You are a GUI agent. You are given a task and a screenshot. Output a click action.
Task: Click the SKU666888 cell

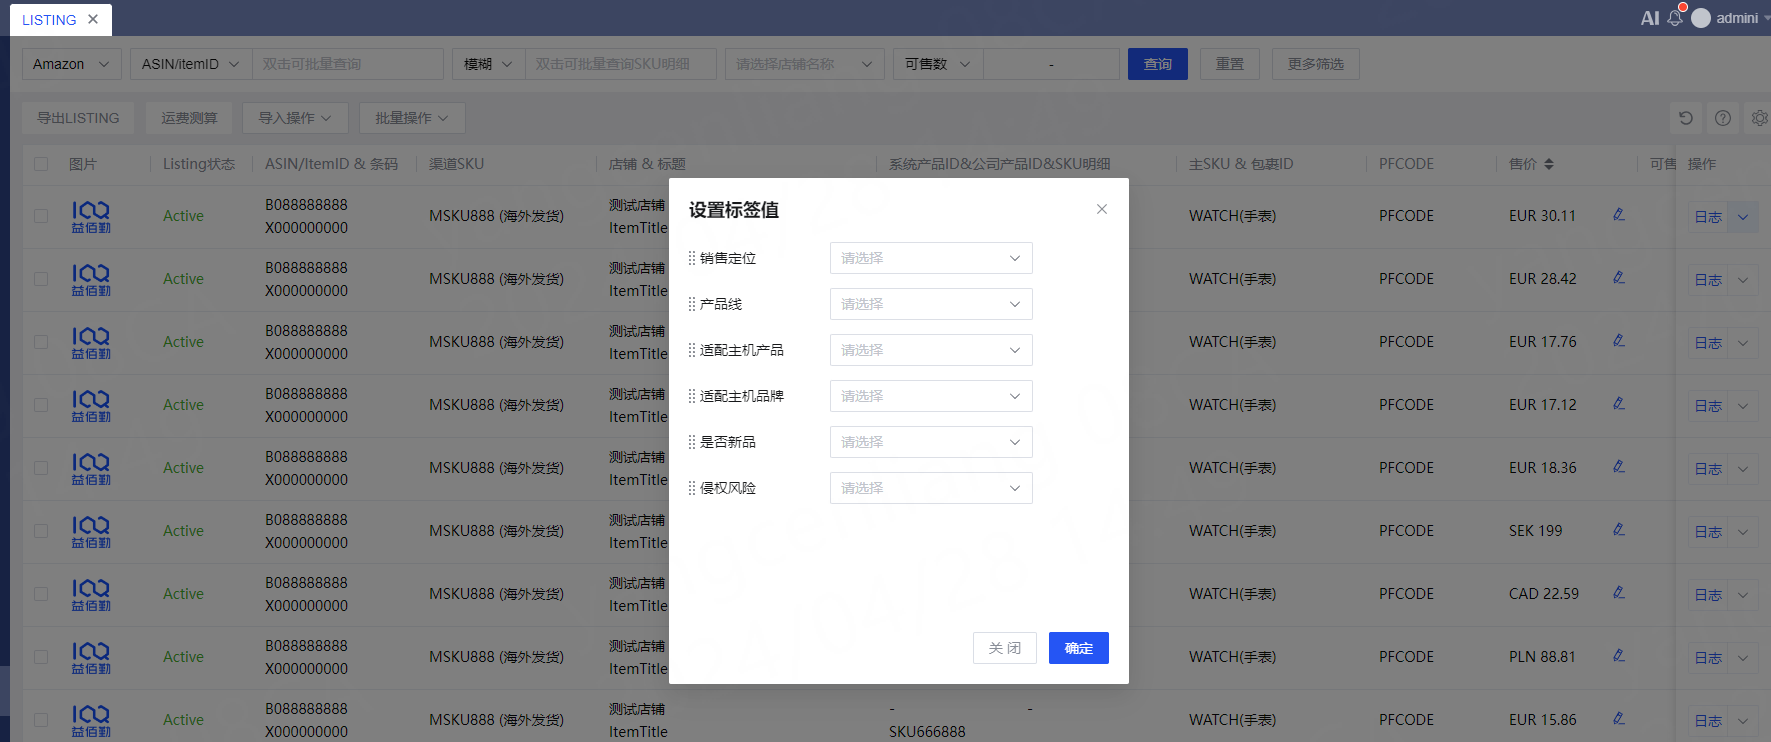pyautogui.click(x=927, y=731)
